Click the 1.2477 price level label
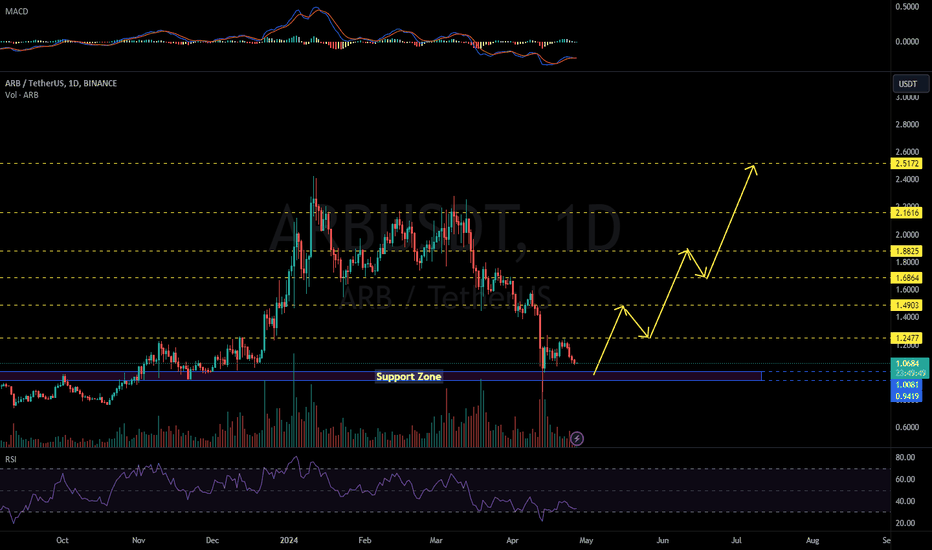 (906, 338)
